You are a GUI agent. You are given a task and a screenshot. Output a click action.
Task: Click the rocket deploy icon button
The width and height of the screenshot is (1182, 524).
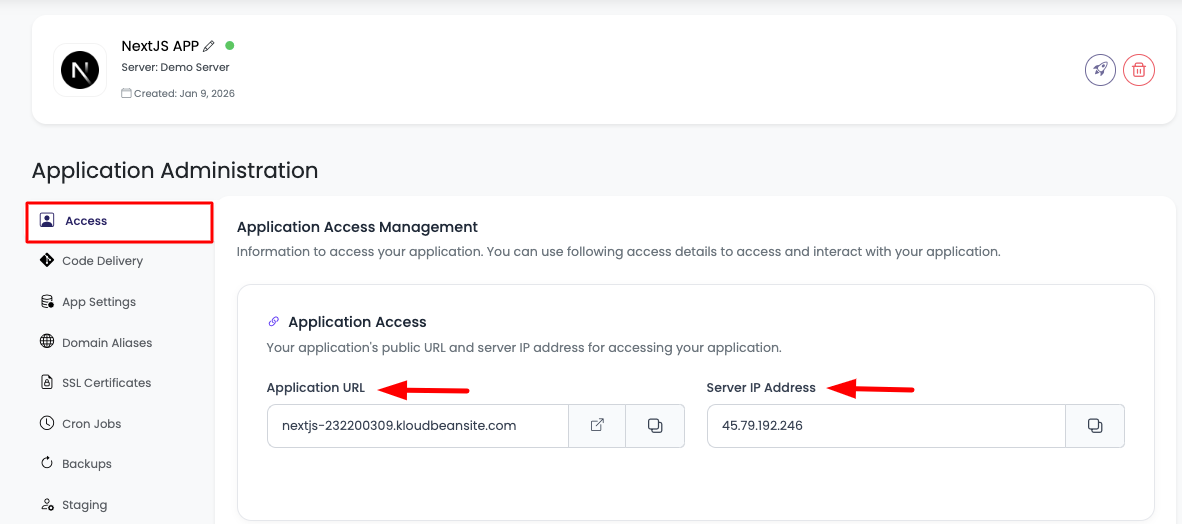point(1100,70)
